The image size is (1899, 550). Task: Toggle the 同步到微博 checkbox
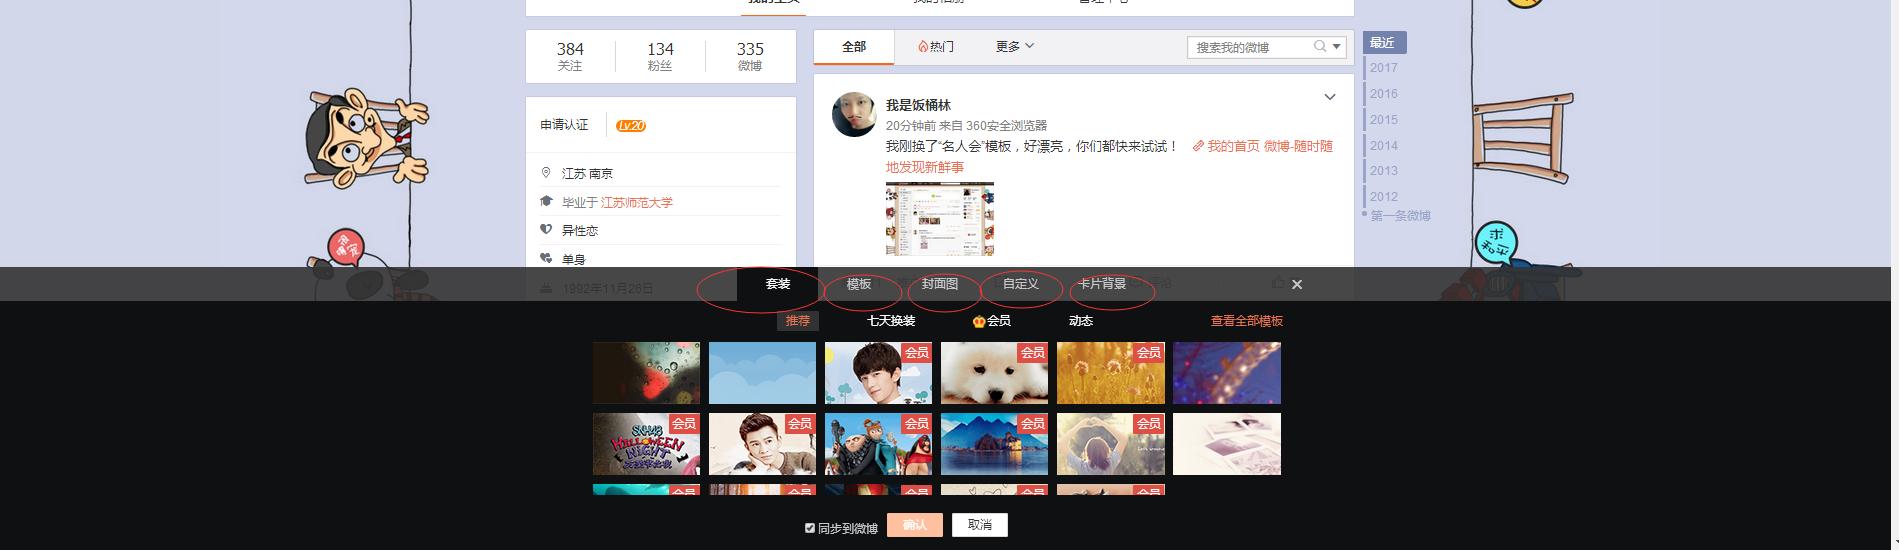pos(810,528)
